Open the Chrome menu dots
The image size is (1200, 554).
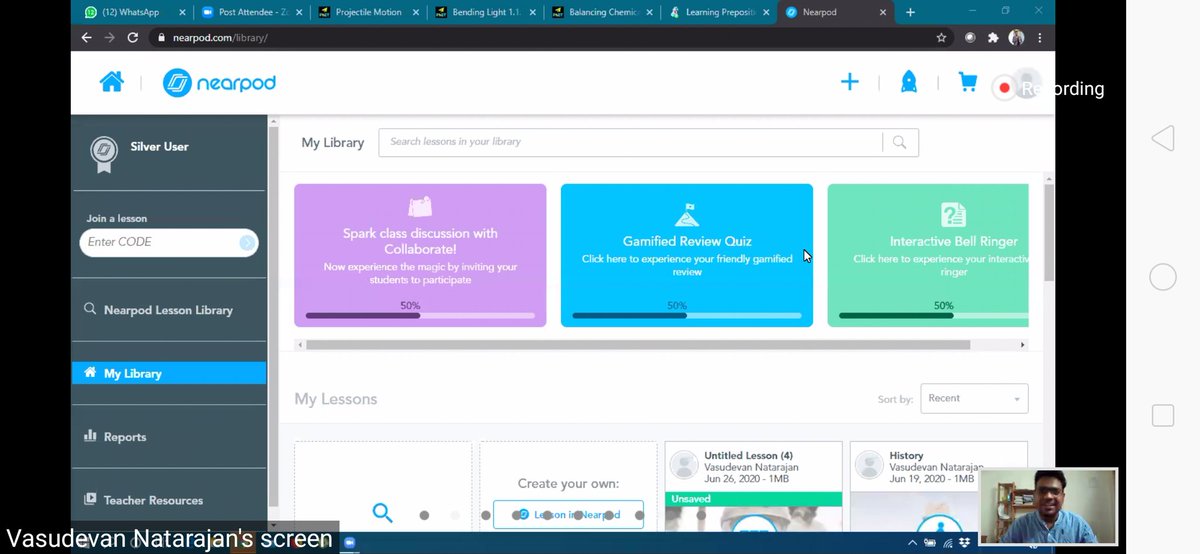click(x=1039, y=37)
